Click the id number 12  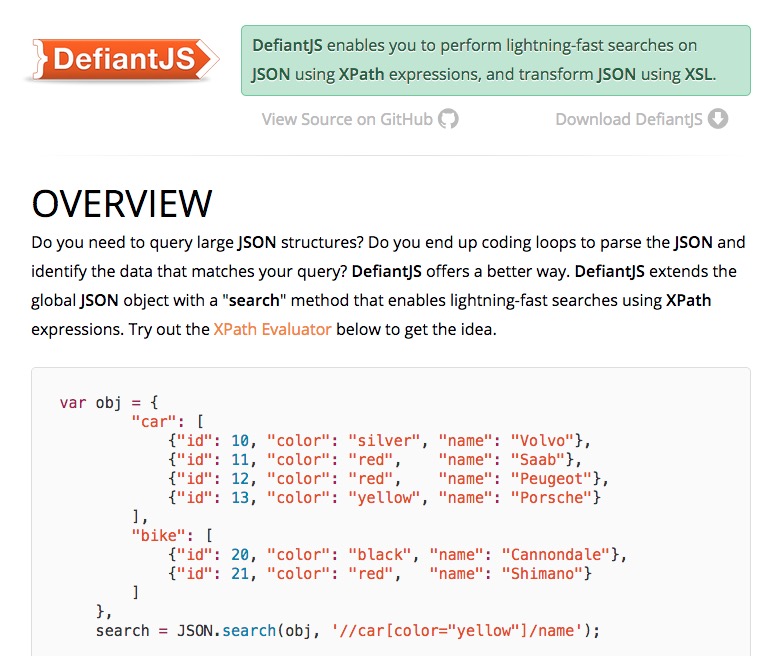point(240,478)
